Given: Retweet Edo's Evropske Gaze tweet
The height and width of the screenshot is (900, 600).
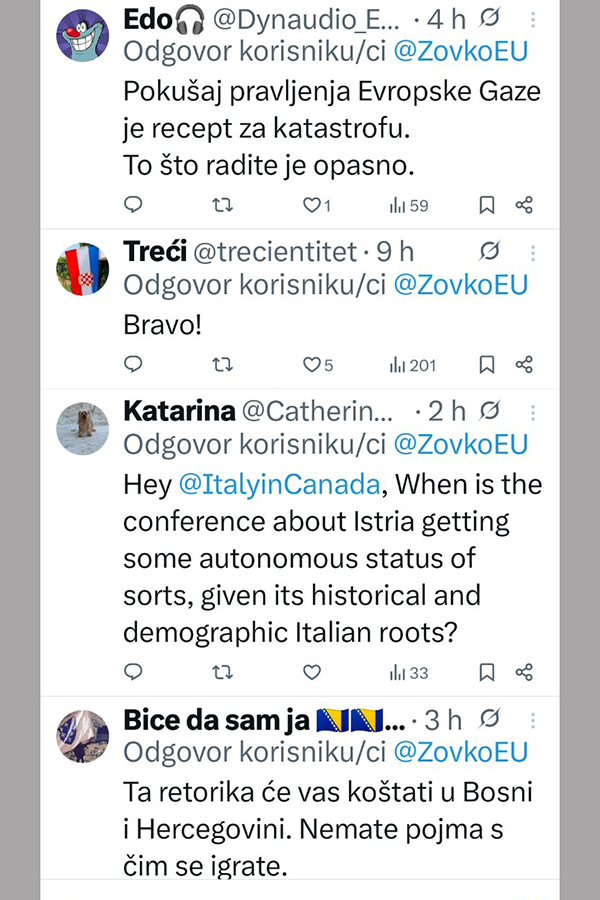Looking at the screenshot, I should coord(225,205).
